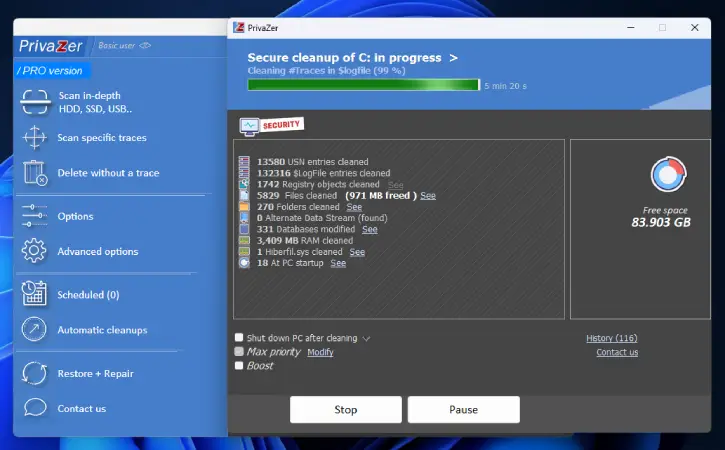Open the Restore + Repair circular arrows icon
This screenshot has width=725, height=450.
(x=35, y=373)
